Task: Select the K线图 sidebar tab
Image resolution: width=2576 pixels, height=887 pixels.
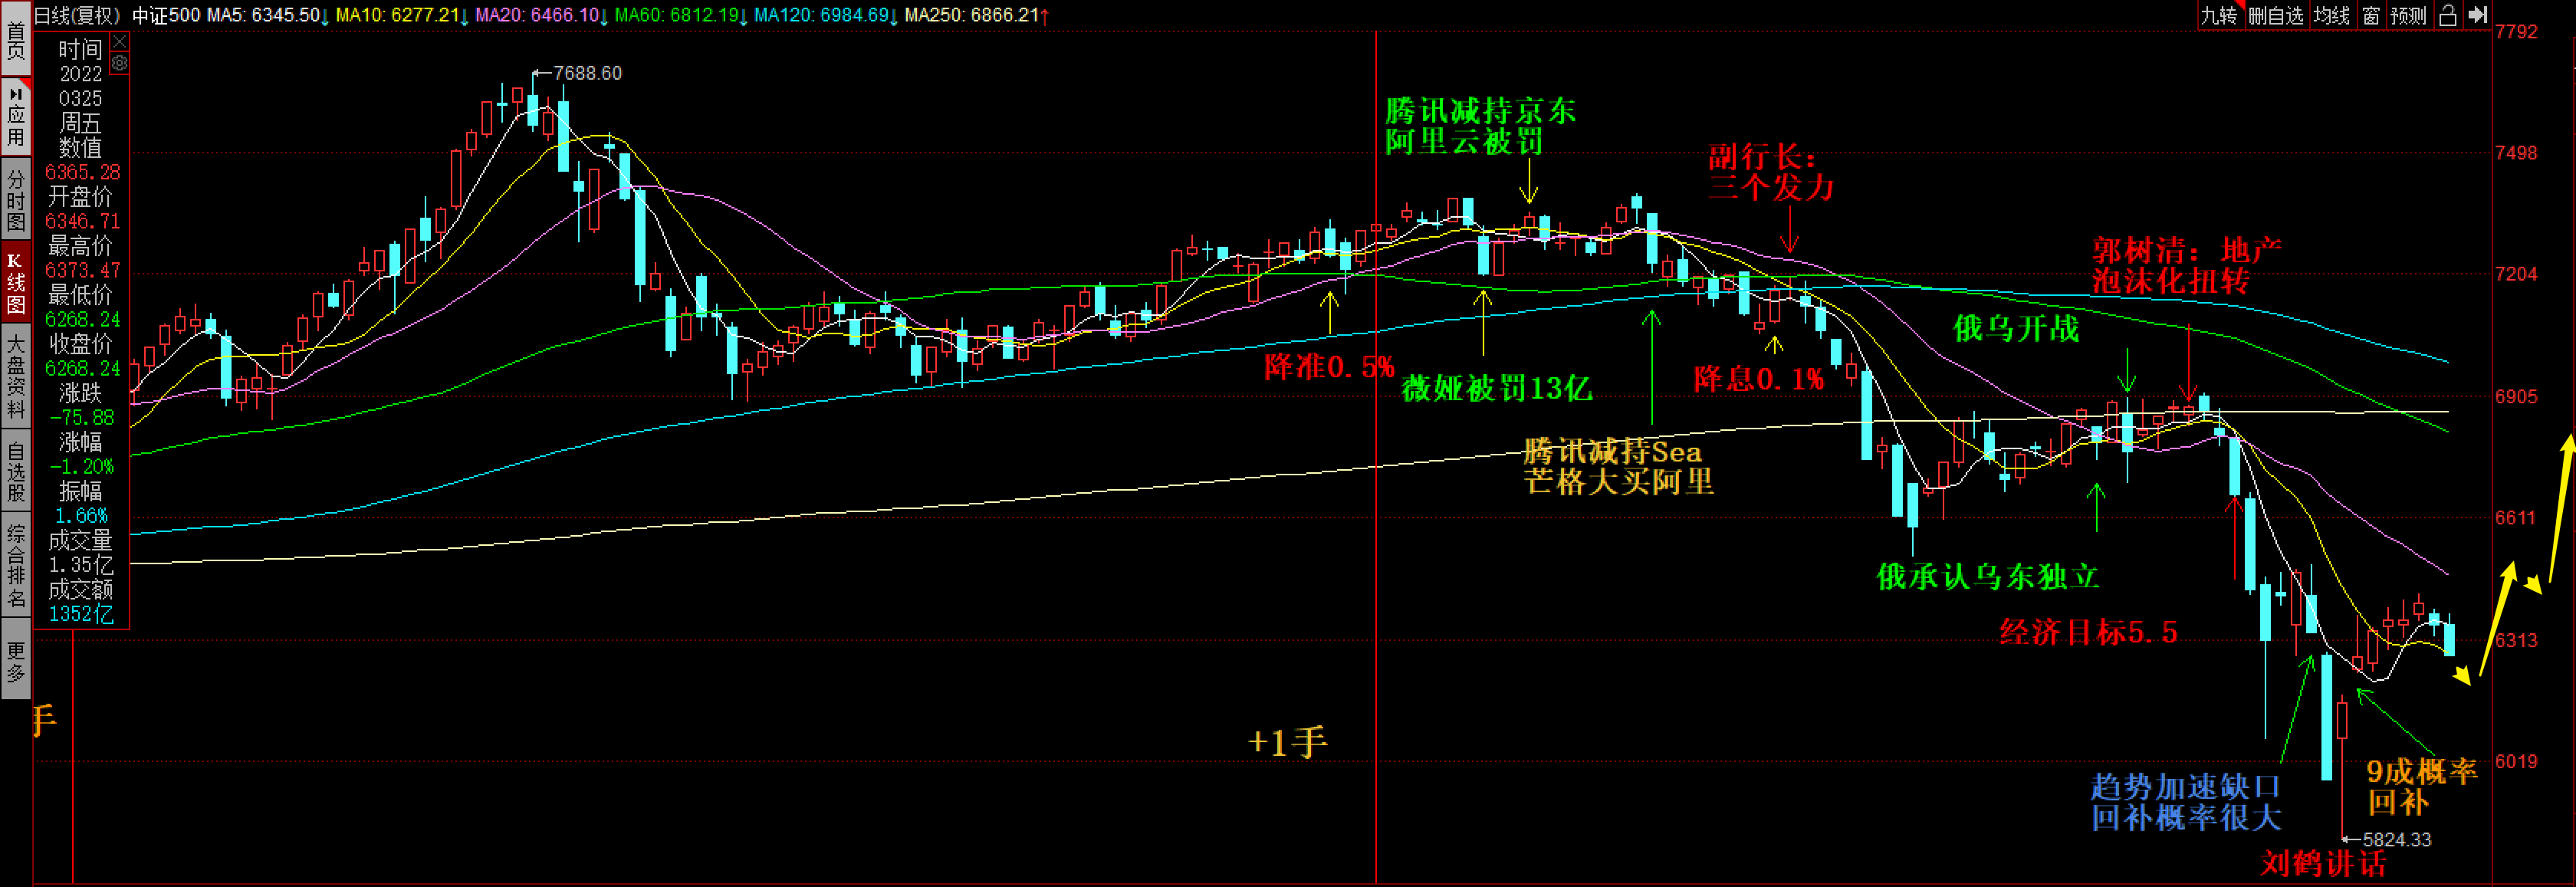Action: (15, 282)
